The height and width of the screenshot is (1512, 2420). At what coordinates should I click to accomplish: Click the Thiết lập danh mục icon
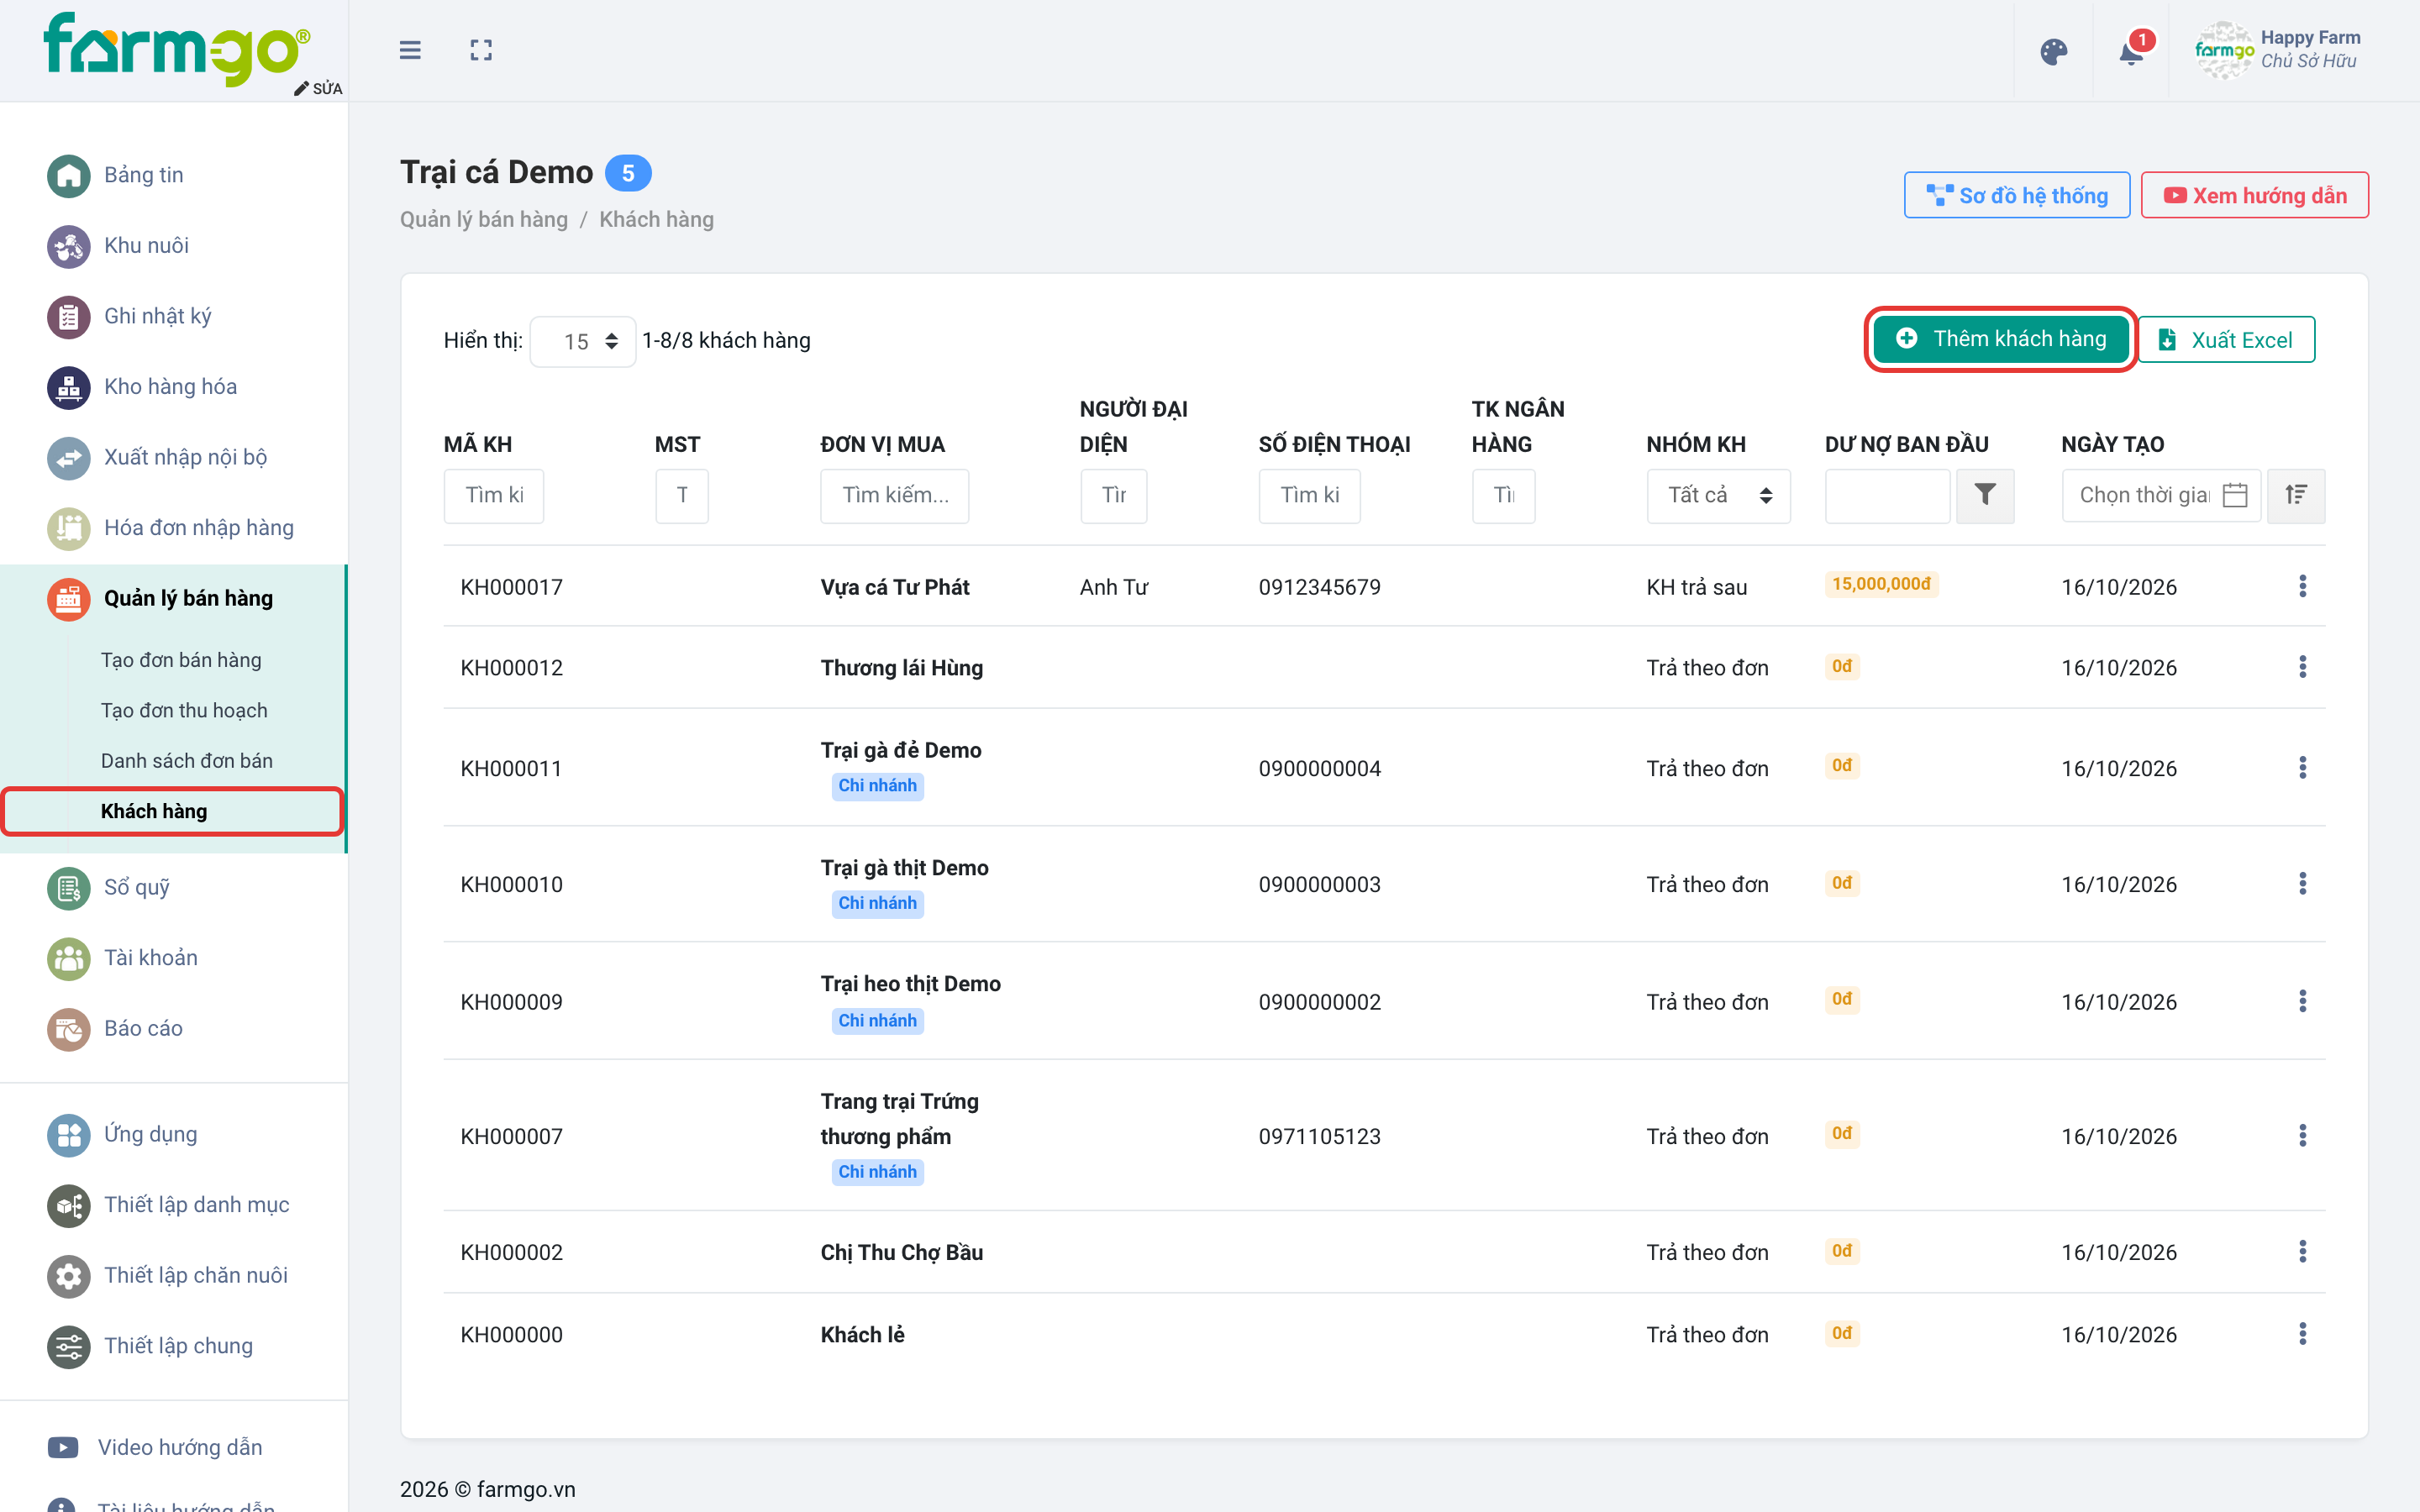click(x=69, y=1205)
